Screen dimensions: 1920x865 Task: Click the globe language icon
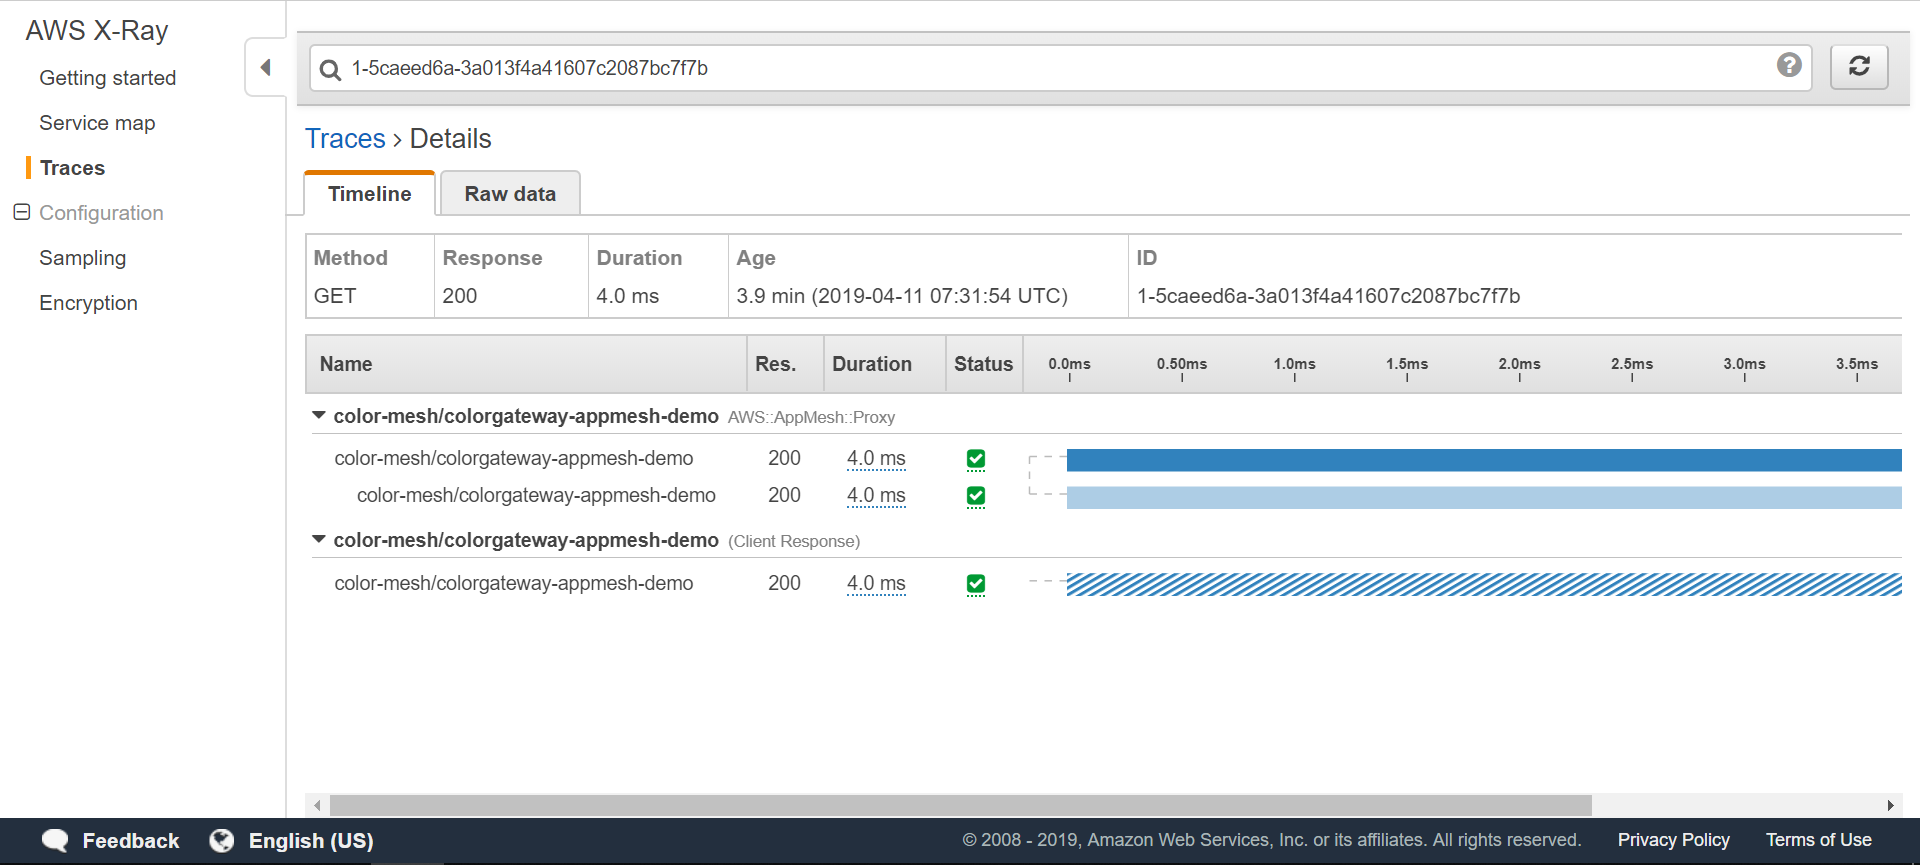coord(222,841)
